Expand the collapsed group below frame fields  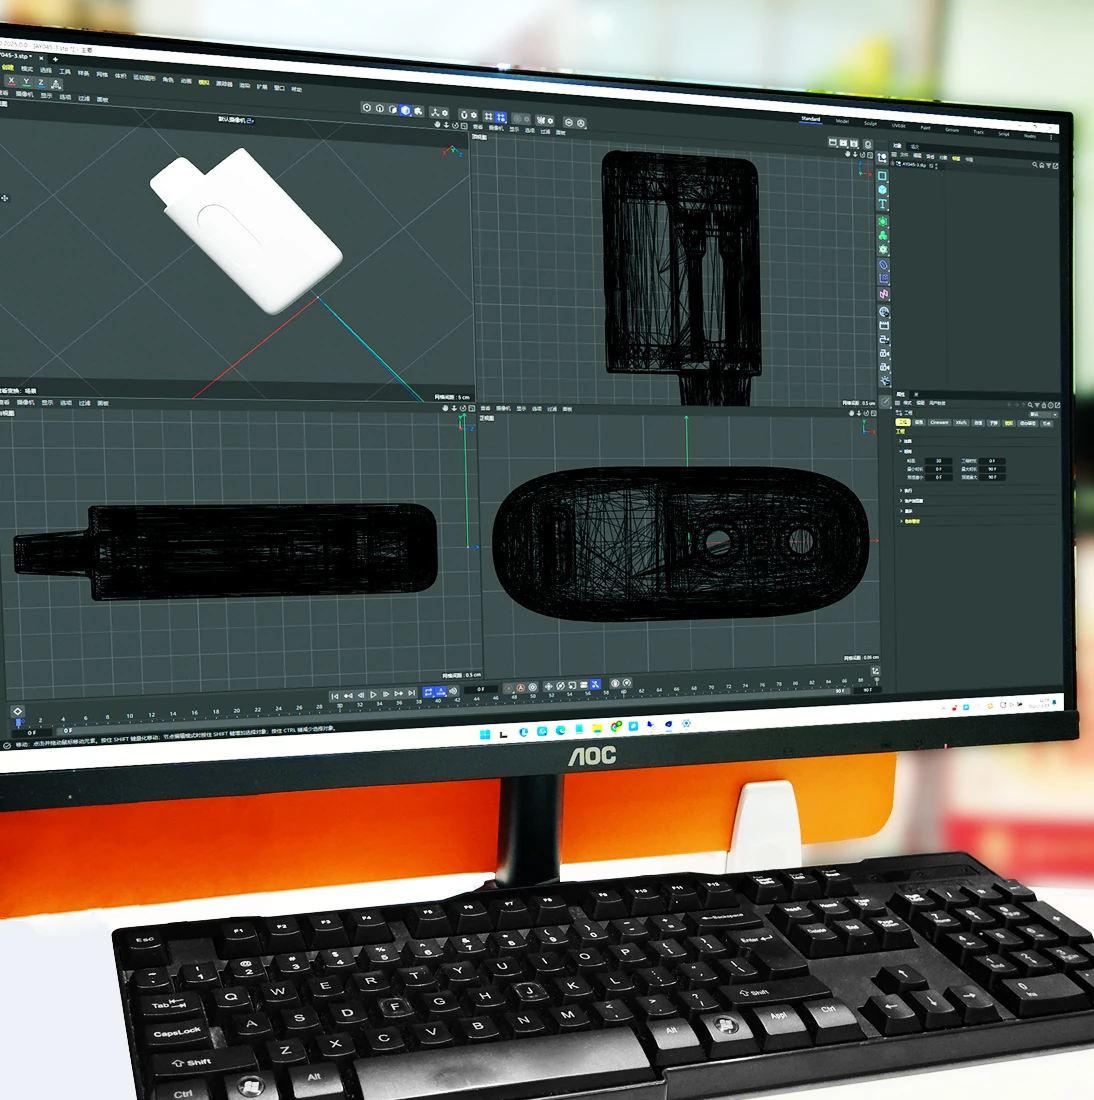click(x=902, y=491)
